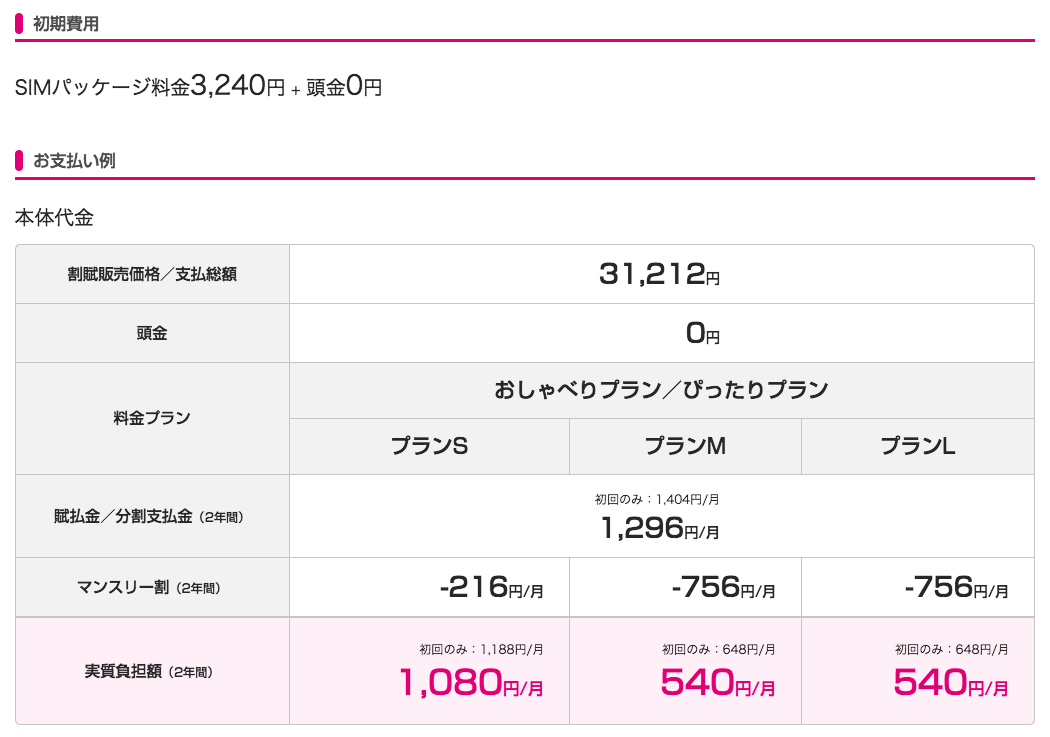This screenshot has height=737, width=1050.
Task: Select the プランS column header
Action: tap(429, 446)
